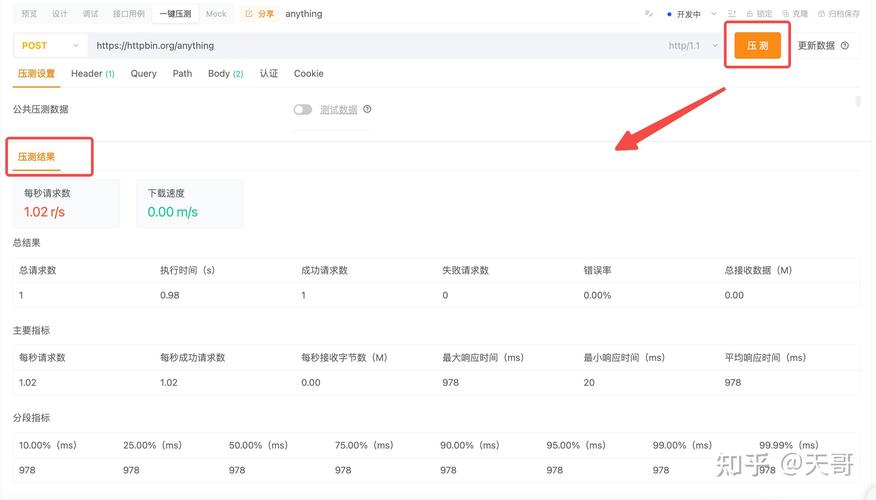This screenshot has height=500, width=876.
Task: Click the URL field with httpbin.org/anything
Action: click(374, 45)
